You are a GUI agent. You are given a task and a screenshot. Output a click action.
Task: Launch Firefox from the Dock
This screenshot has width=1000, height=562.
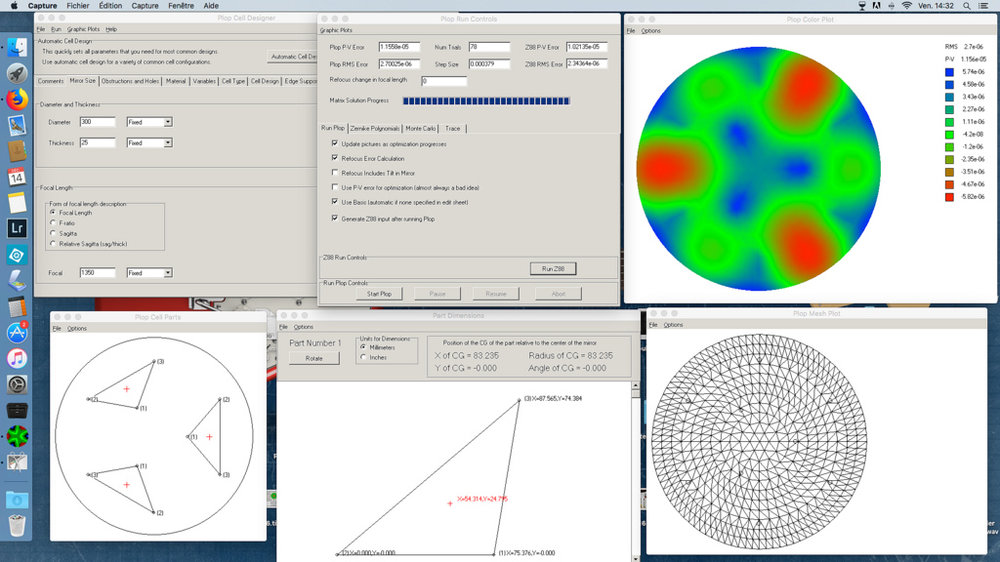17,100
